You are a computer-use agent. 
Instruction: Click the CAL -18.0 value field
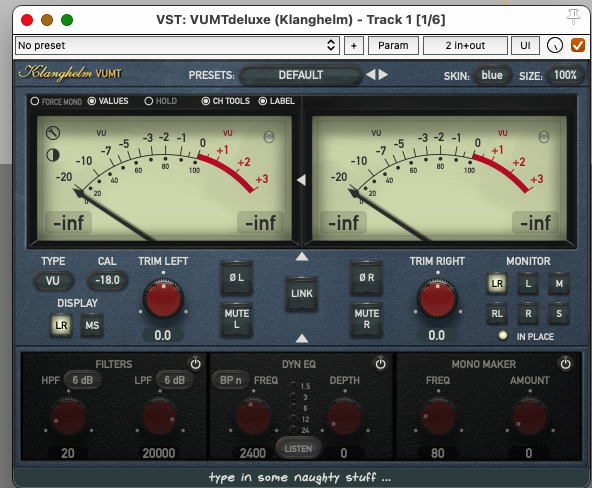[107, 280]
